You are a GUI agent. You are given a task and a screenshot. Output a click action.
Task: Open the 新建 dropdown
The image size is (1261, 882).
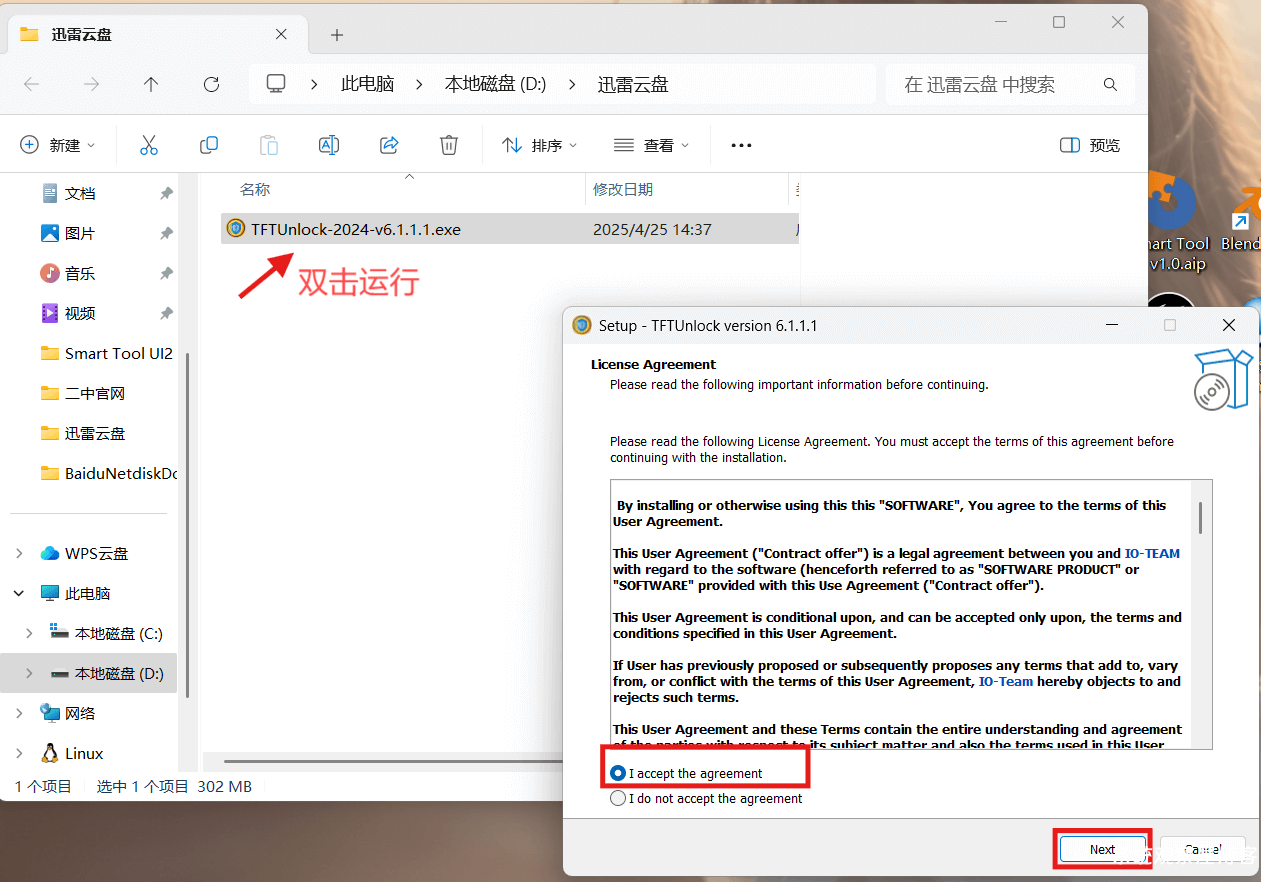click(58, 145)
